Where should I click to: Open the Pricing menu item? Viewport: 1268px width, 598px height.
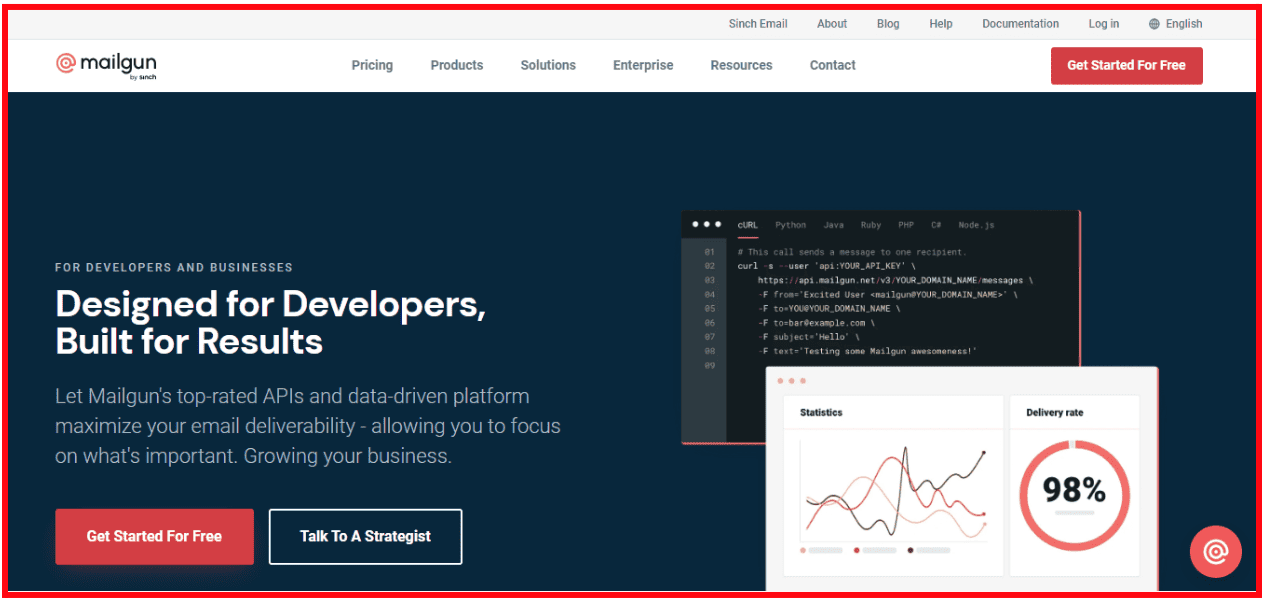pos(372,65)
